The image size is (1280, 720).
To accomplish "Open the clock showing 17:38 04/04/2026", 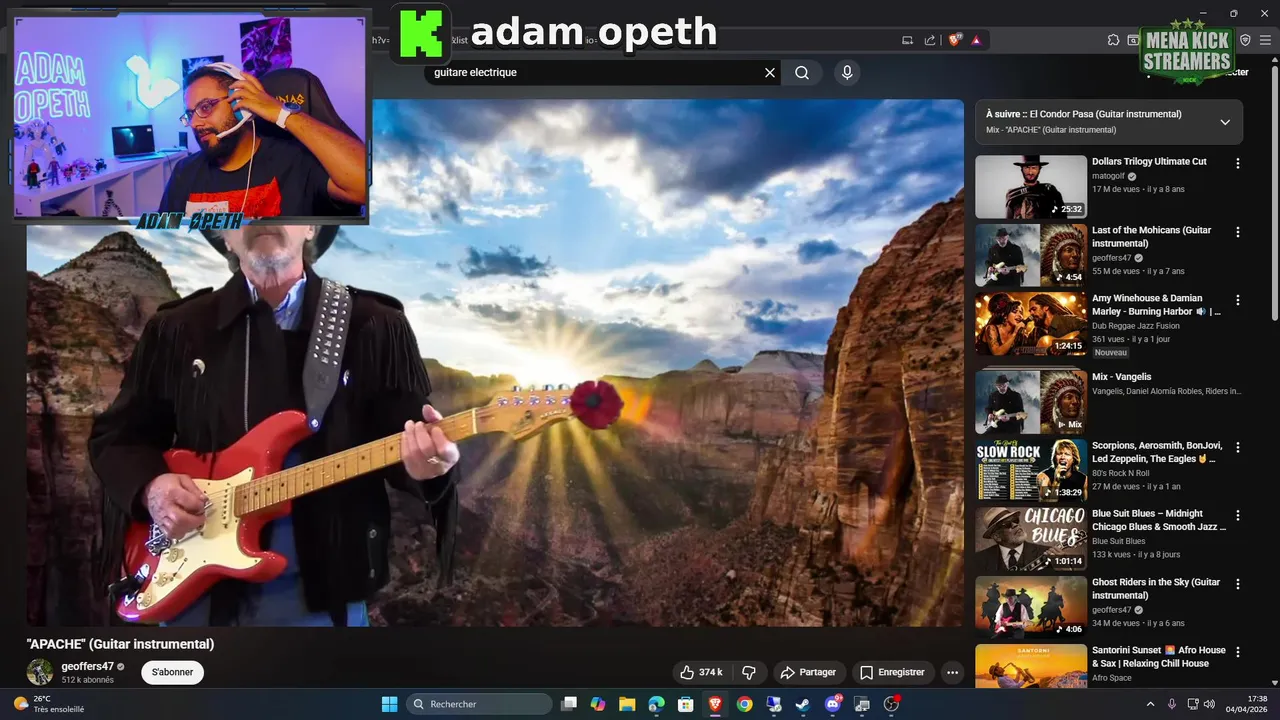I will click(1249, 704).
